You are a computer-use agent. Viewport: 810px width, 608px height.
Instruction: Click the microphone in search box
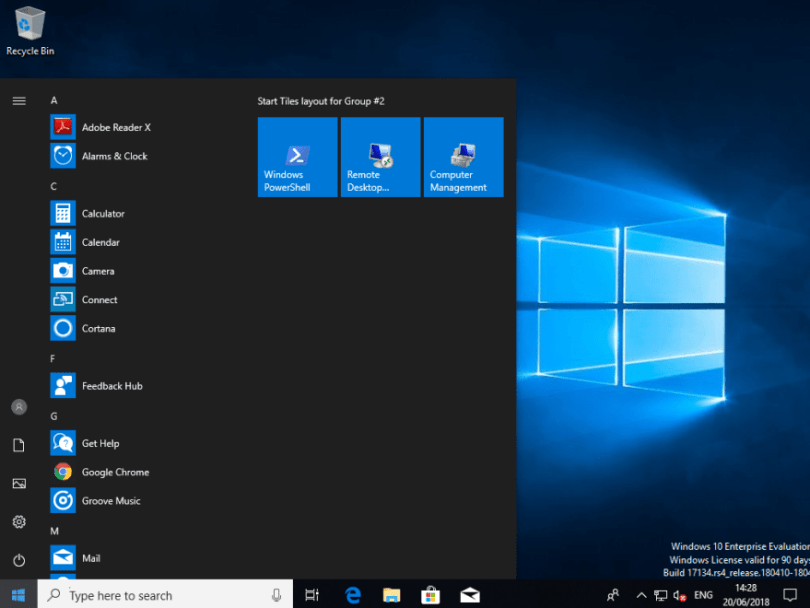click(277, 596)
